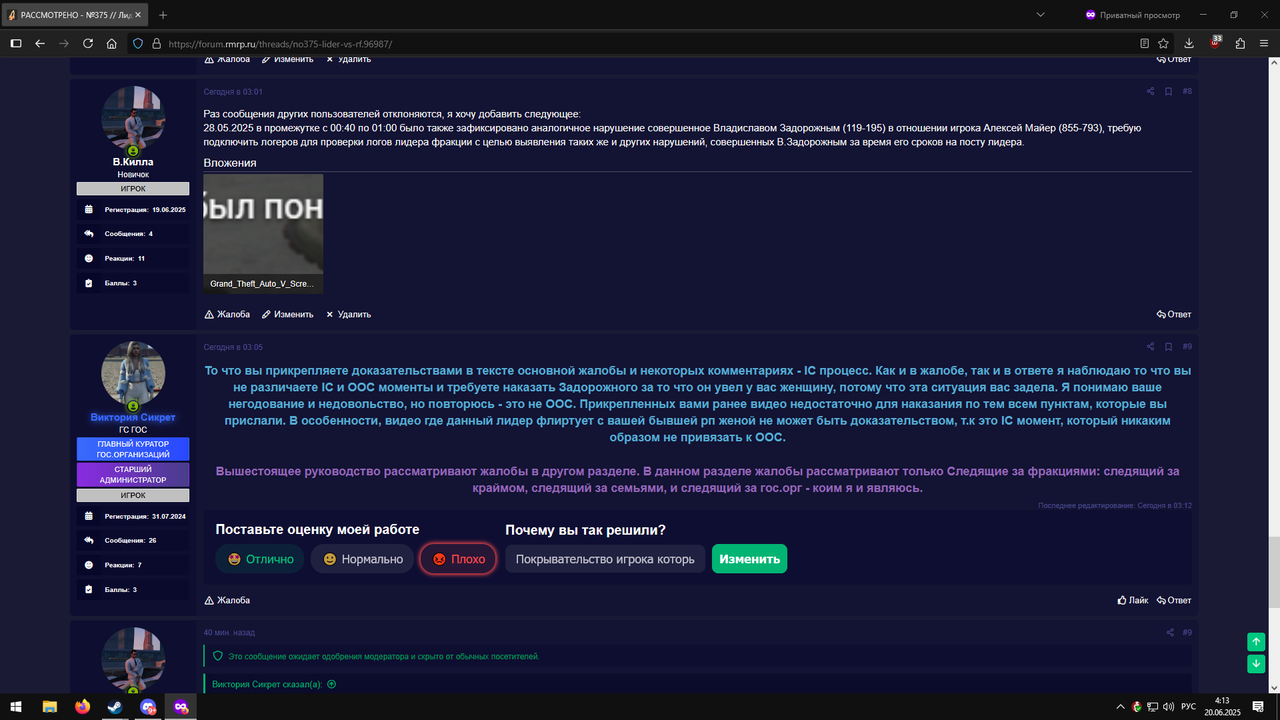Image resolution: width=1280 pixels, height=720 pixels.
Task: Open the privacy extension showing badge 33
Action: (x=1214, y=43)
